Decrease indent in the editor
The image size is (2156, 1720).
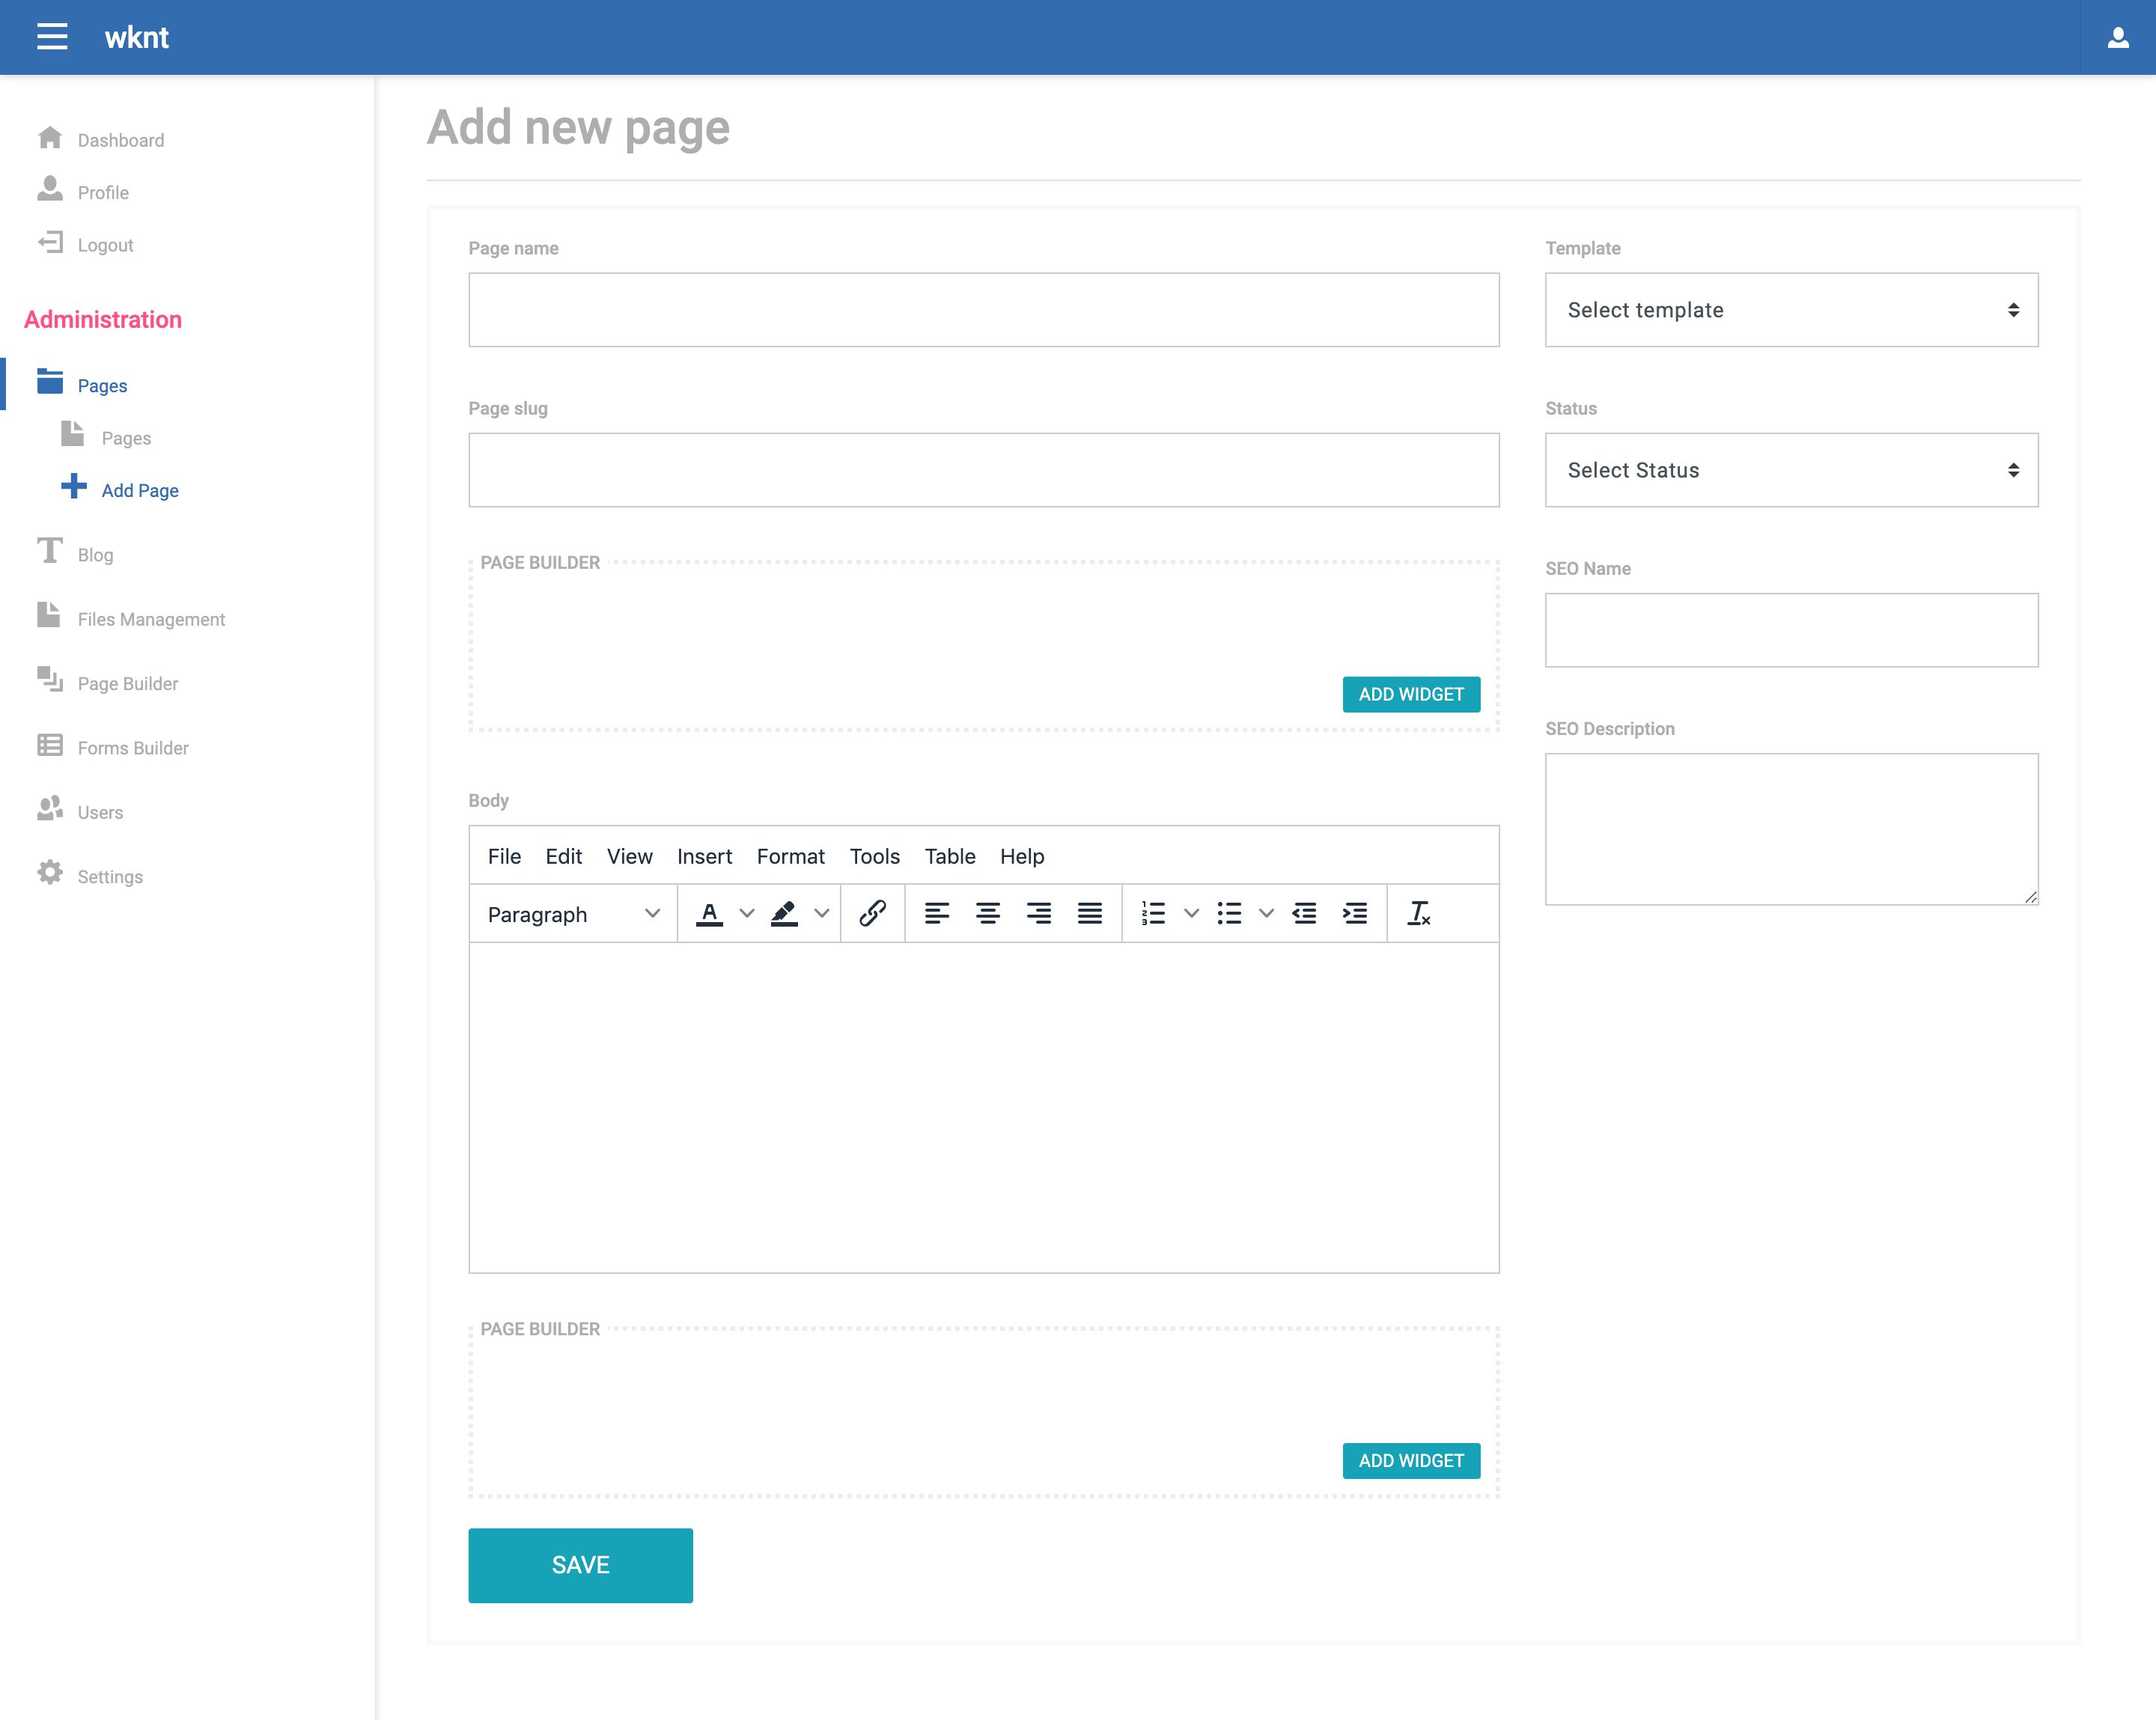1304,914
